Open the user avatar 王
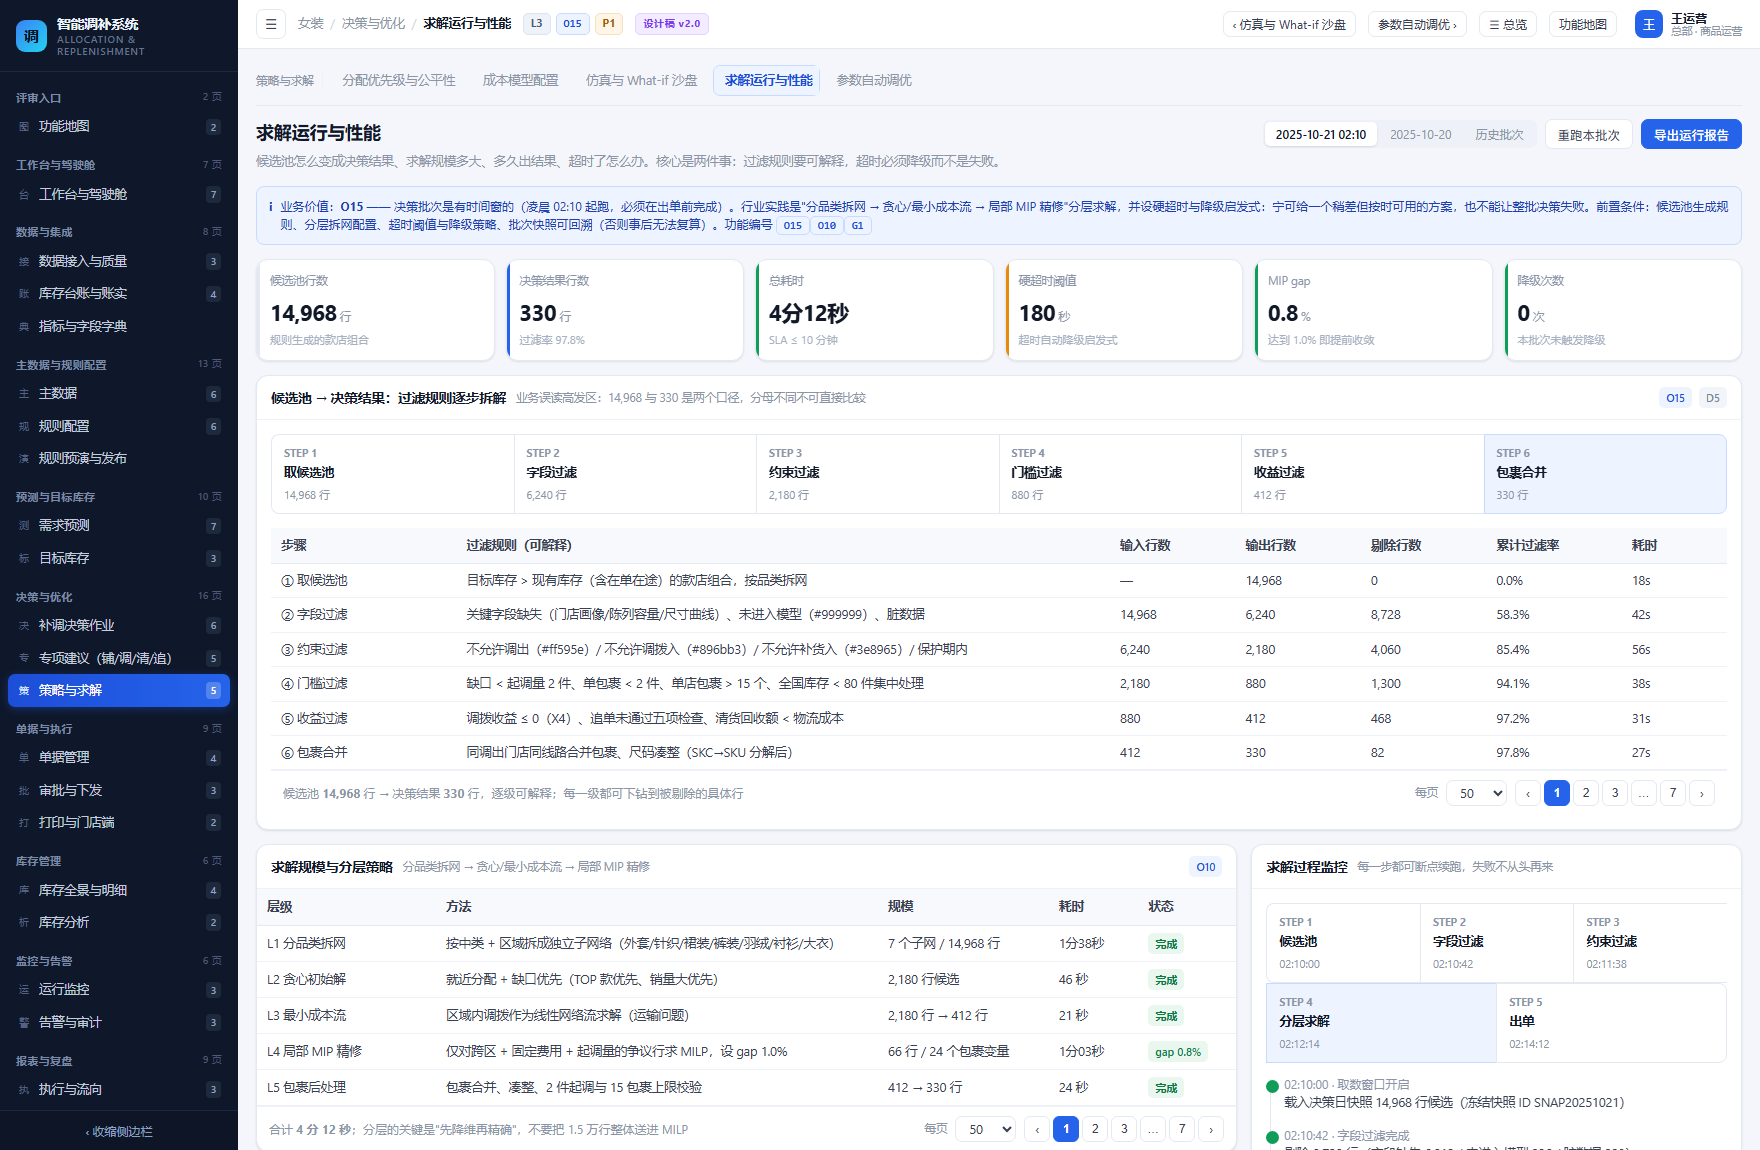 [x=1649, y=24]
